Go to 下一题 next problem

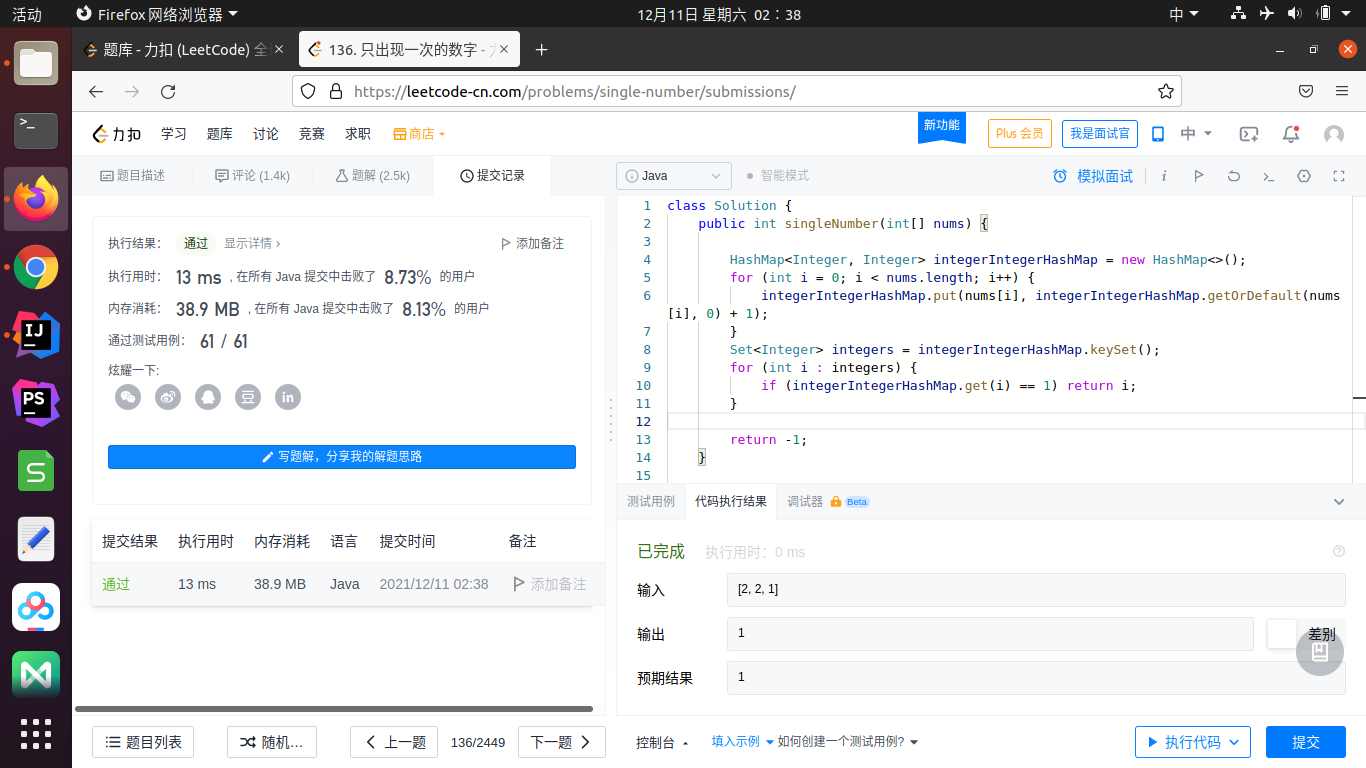pyautogui.click(x=562, y=742)
